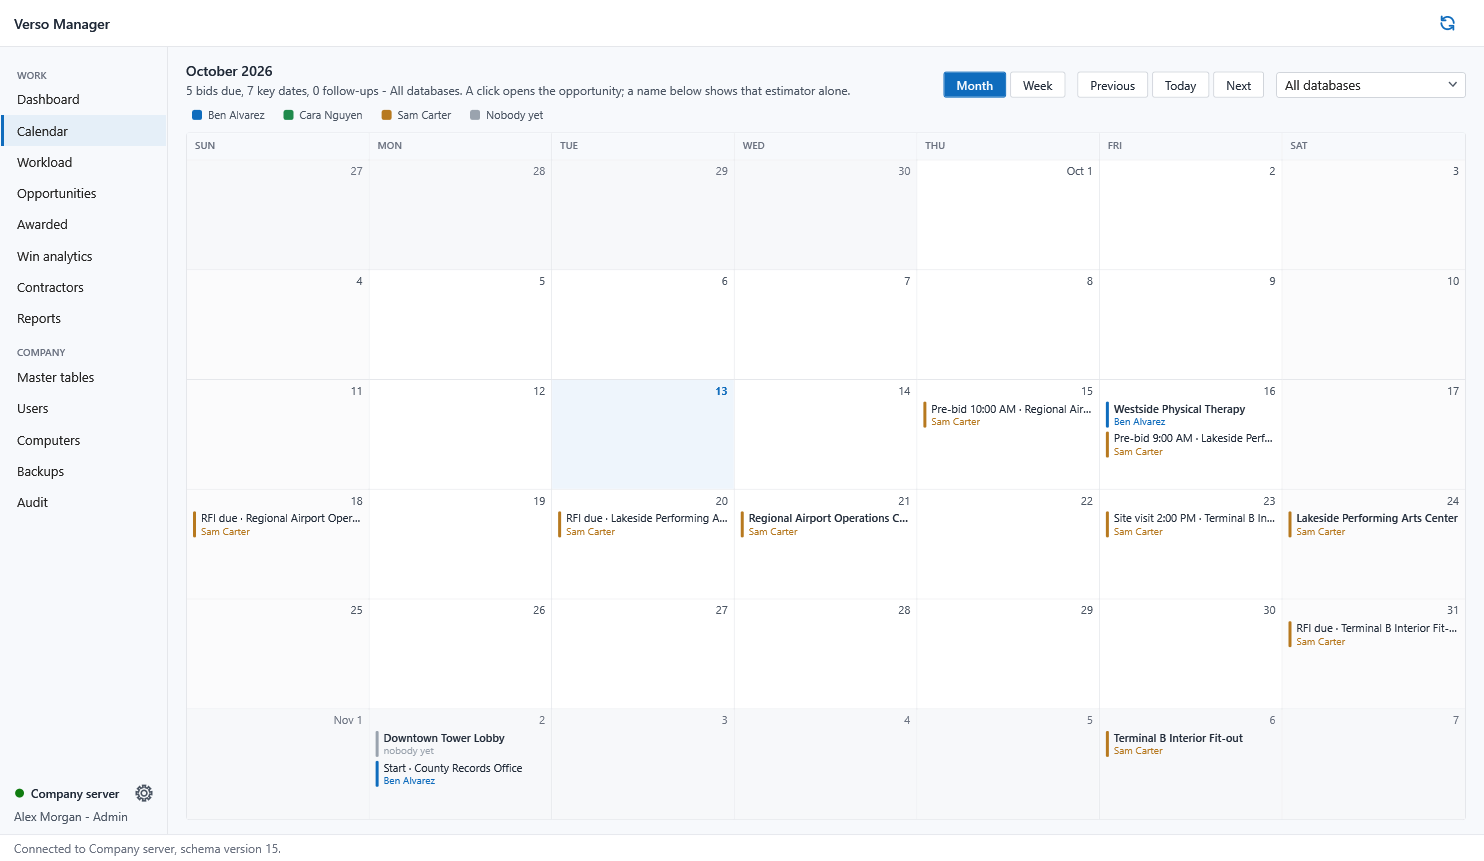1484x861 pixels.
Task: Open RFI due Regional Airport event on 18th
Action: (x=278, y=524)
